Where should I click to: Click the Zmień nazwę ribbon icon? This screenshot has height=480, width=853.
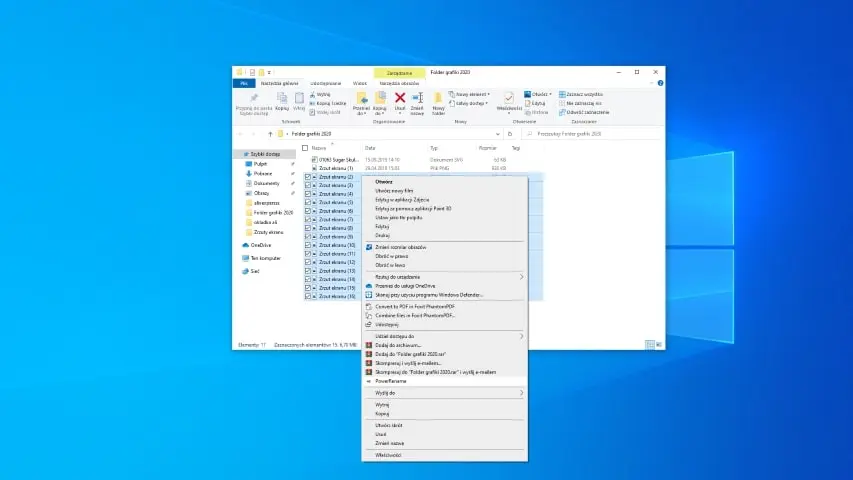tap(417, 99)
